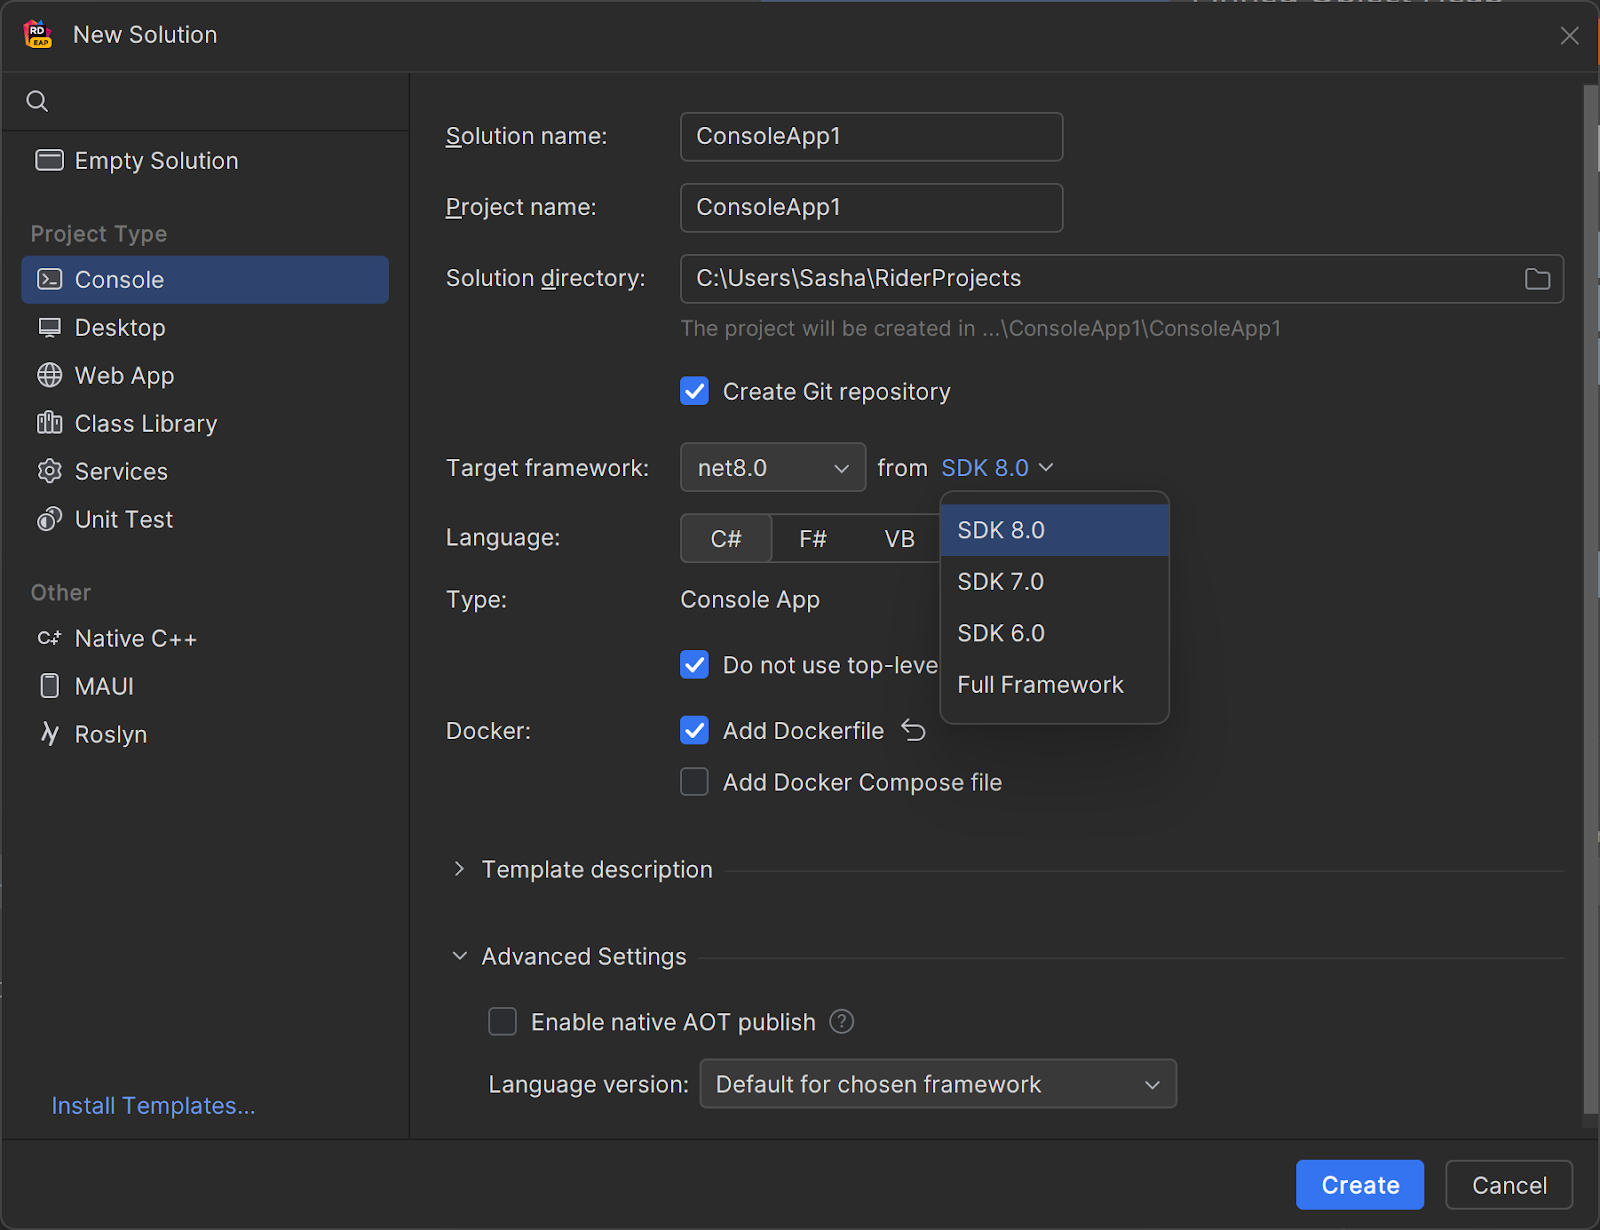
Task: Select Empty Solution template
Action: (205, 160)
